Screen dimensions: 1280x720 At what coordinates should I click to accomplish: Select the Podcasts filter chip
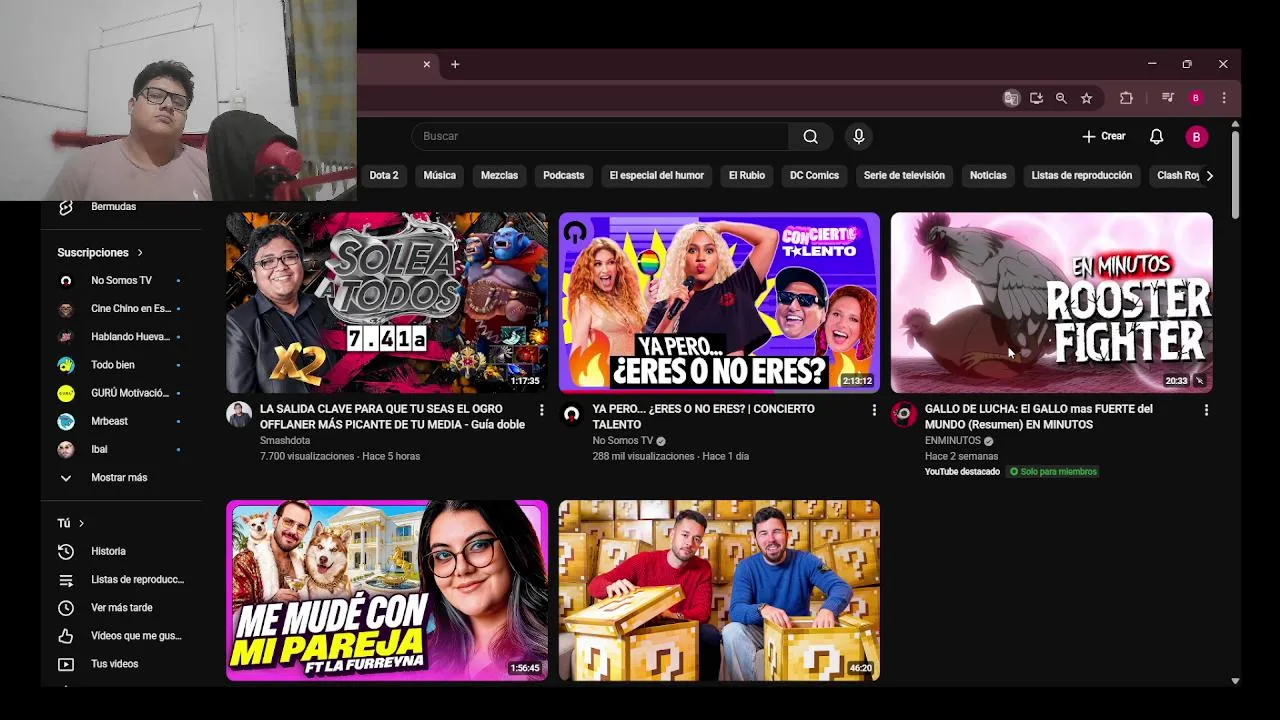point(563,175)
